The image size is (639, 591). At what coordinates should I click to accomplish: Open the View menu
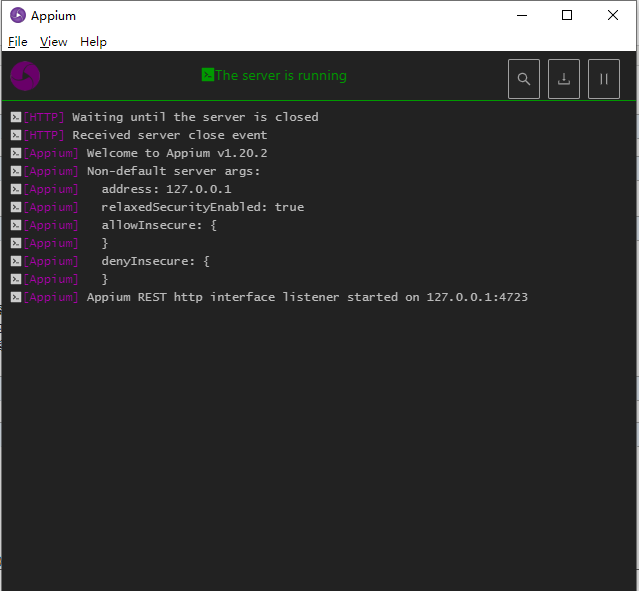(53, 42)
